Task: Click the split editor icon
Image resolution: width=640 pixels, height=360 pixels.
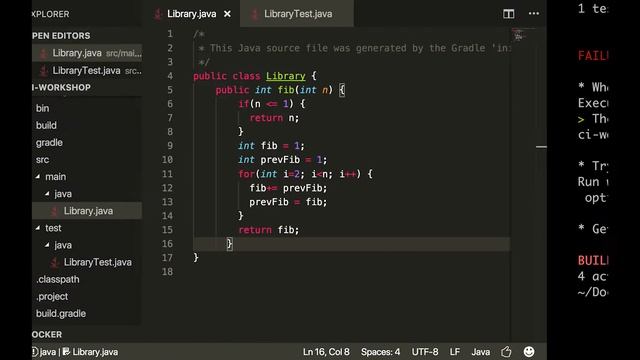Action: (508, 14)
